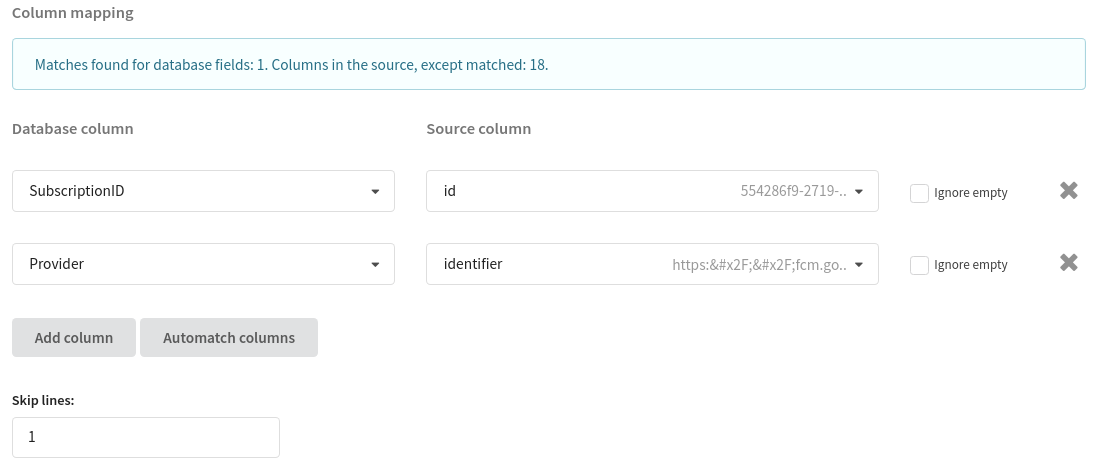Expand the identifier source column dropdown
The height and width of the screenshot is (469, 1096).
652,264
